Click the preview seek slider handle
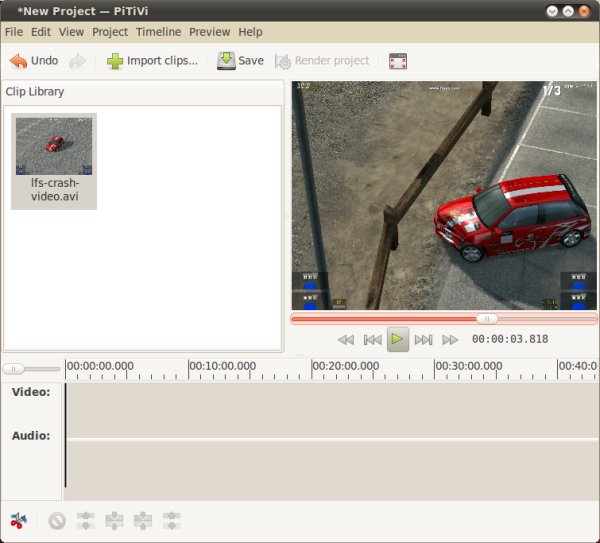This screenshot has width=600, height=543. (487, 319)
